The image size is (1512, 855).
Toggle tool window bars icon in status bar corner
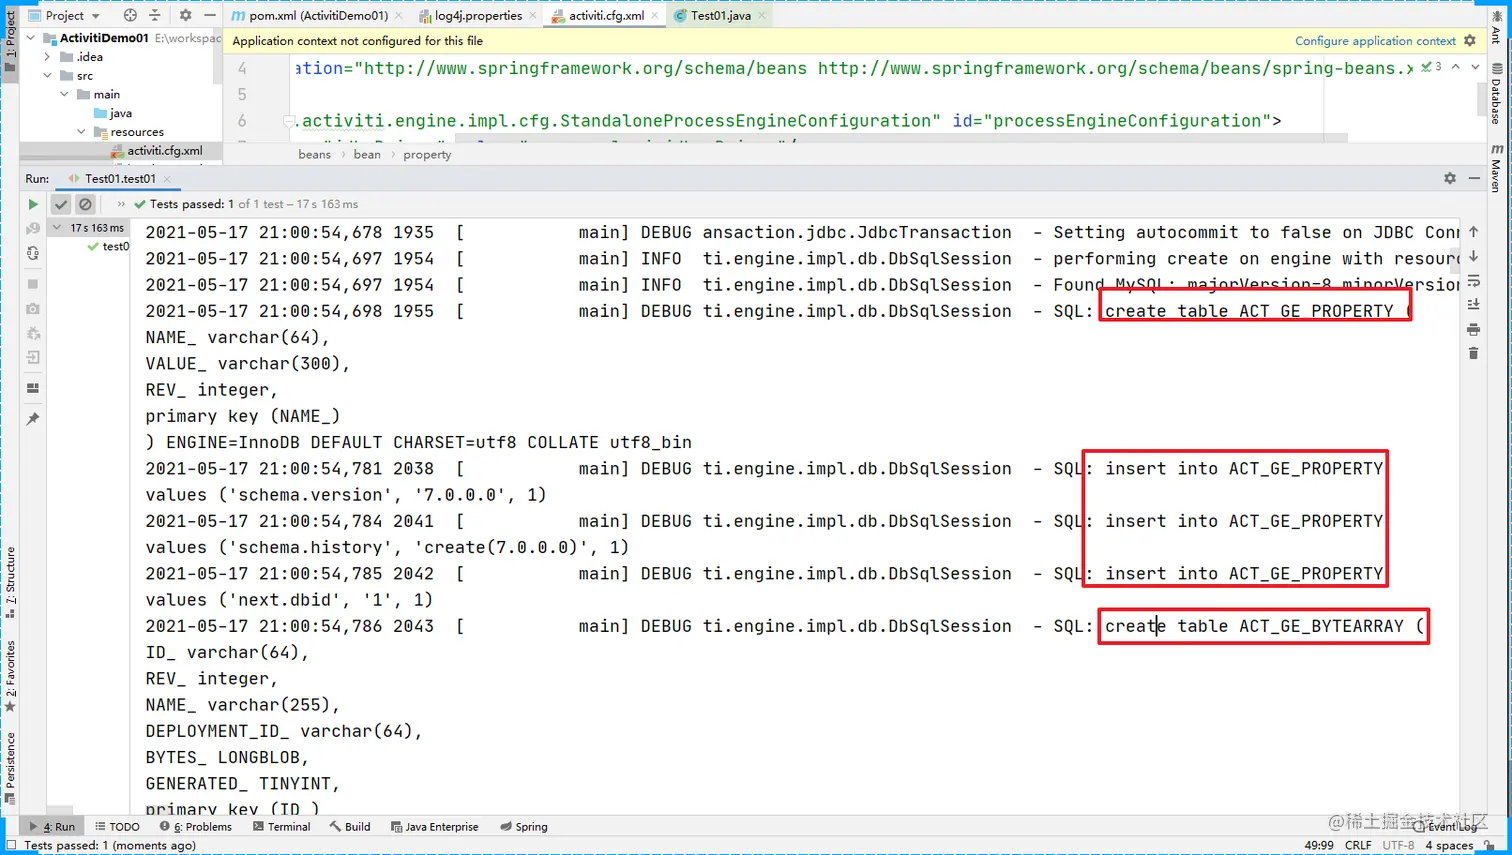pyautogui.click(x=11, y=845)
